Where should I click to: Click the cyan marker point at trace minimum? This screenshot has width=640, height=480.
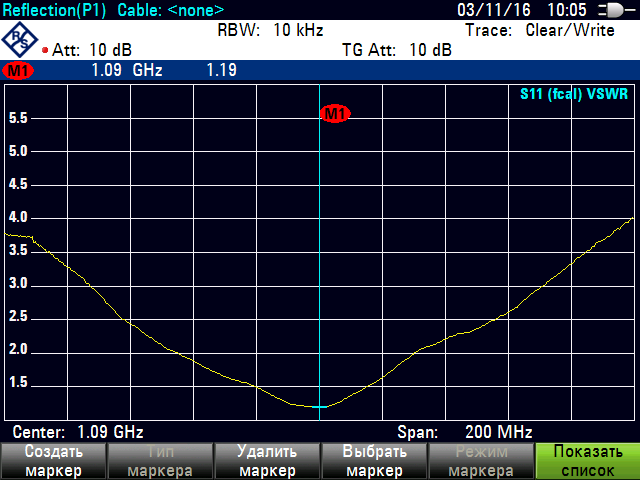(319, 406)
